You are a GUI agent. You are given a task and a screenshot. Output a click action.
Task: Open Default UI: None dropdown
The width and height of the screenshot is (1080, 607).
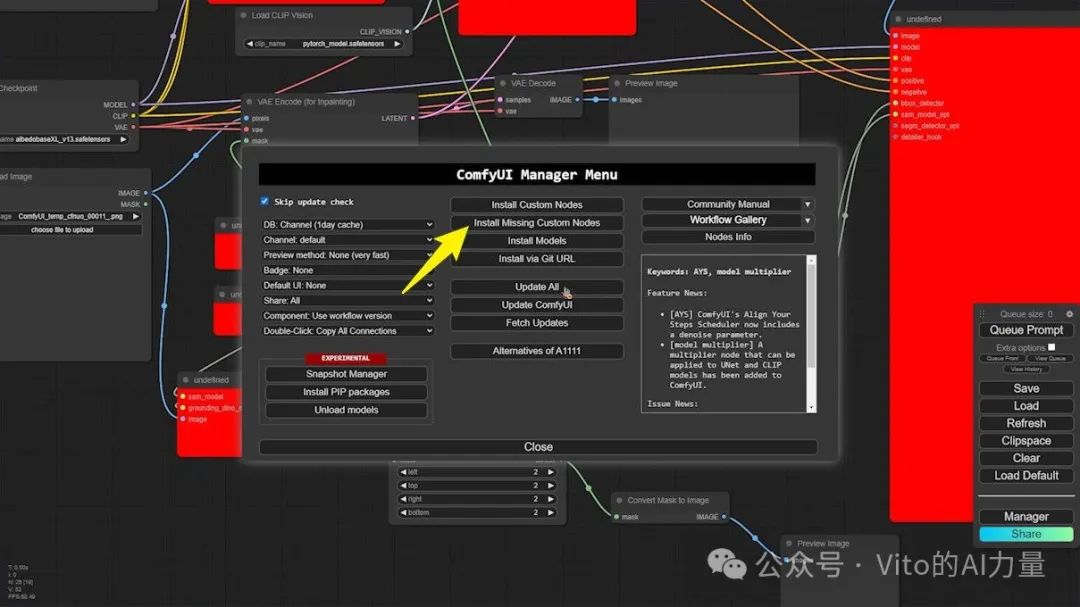[347, 285]
